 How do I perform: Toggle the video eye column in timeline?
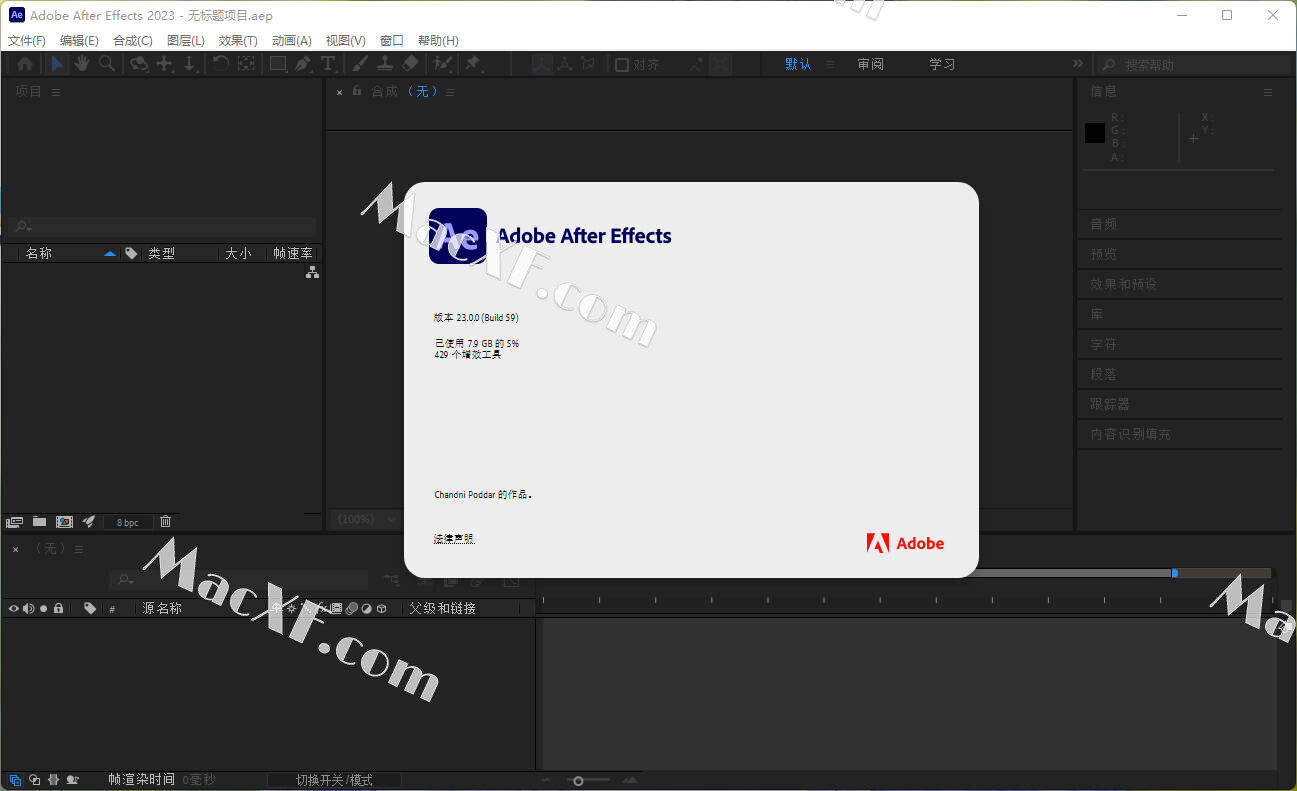pyautogui.click(x=14, y=608)
